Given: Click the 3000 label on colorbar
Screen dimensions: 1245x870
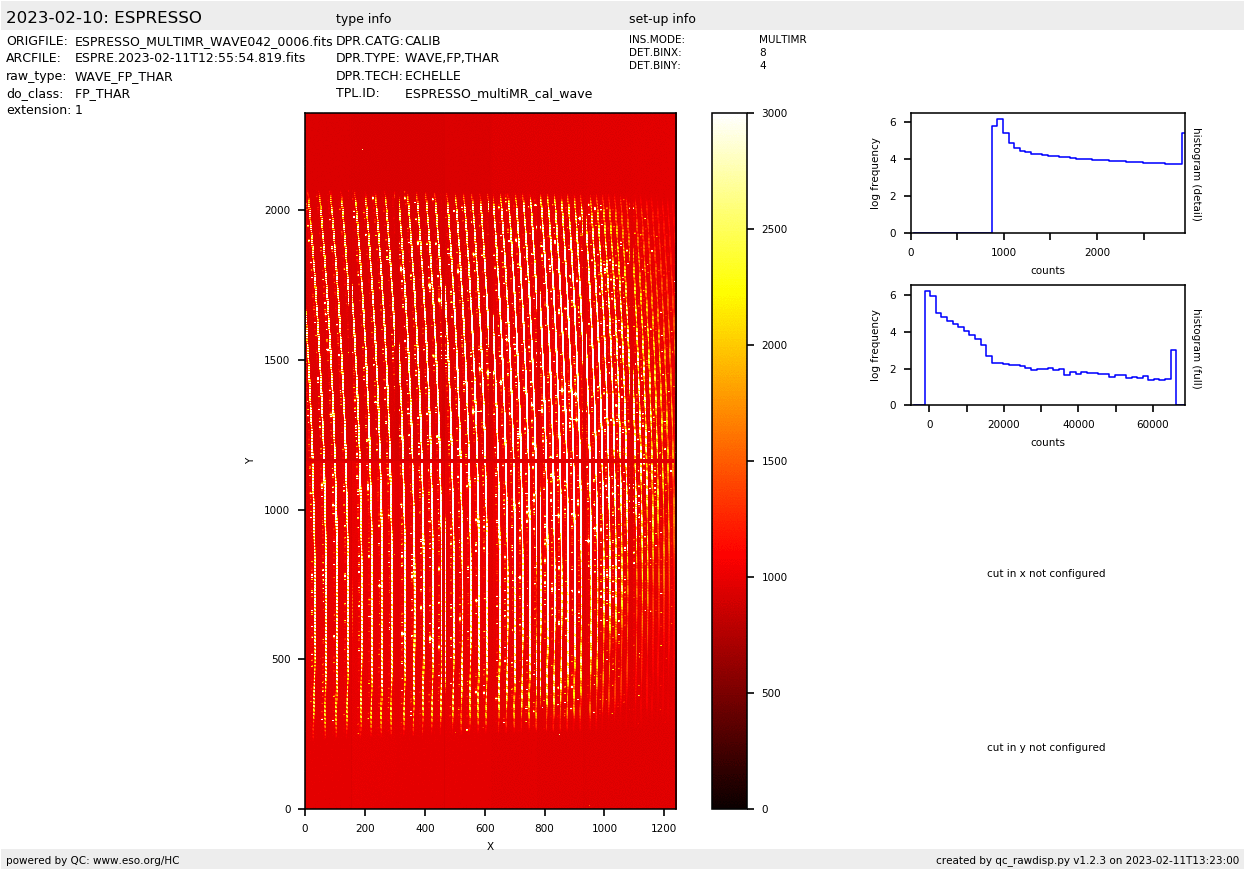Looking at the screenshot, I should tap(774, 114).
